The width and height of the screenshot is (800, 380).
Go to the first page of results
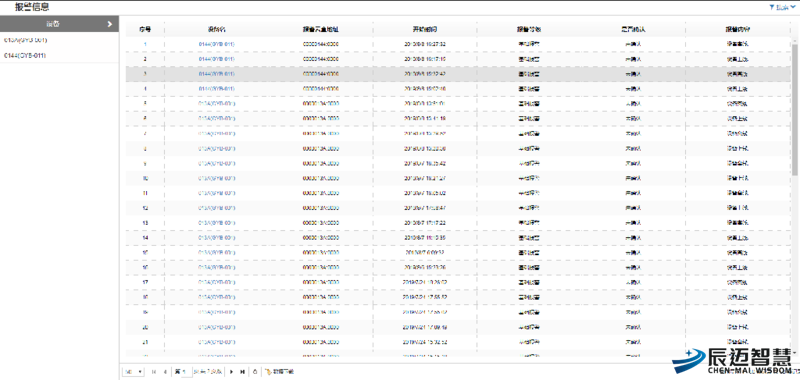click(154, 372)
